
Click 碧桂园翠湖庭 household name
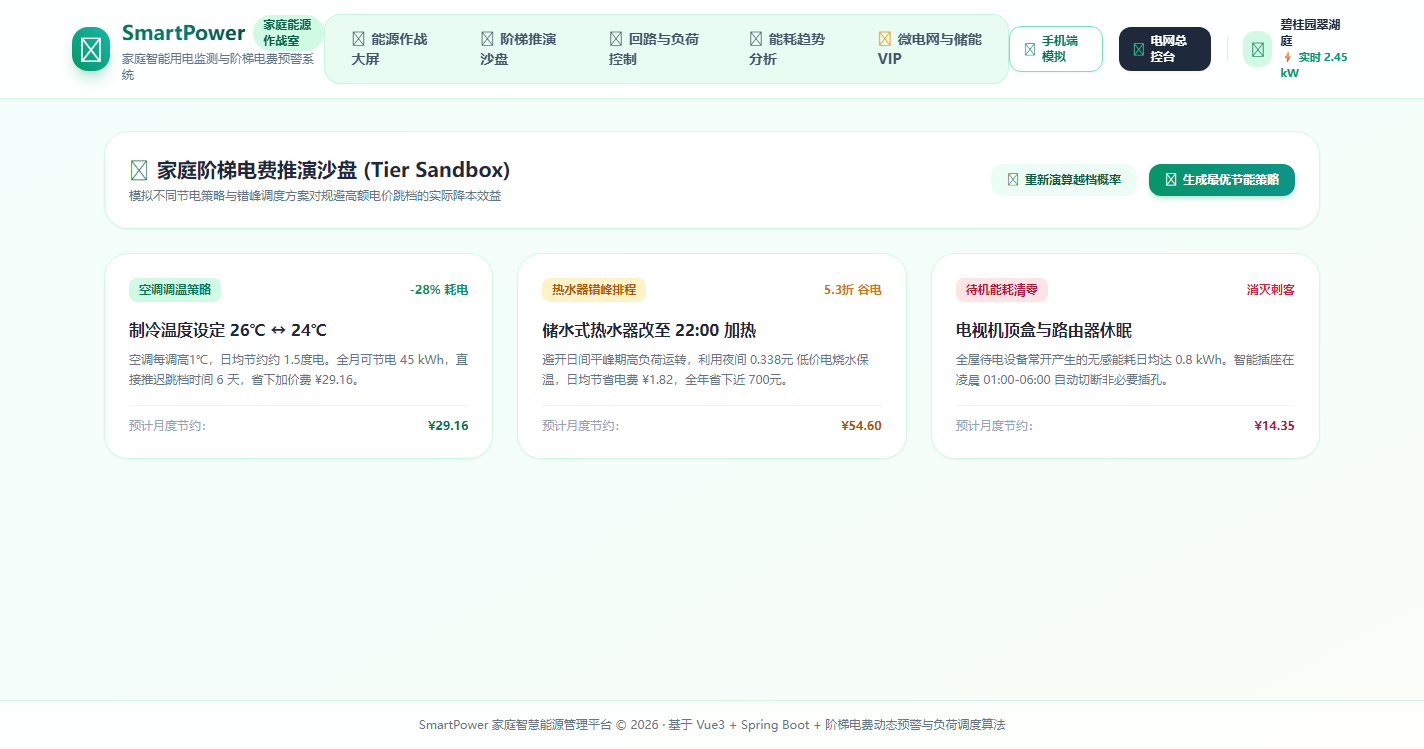1311,32
